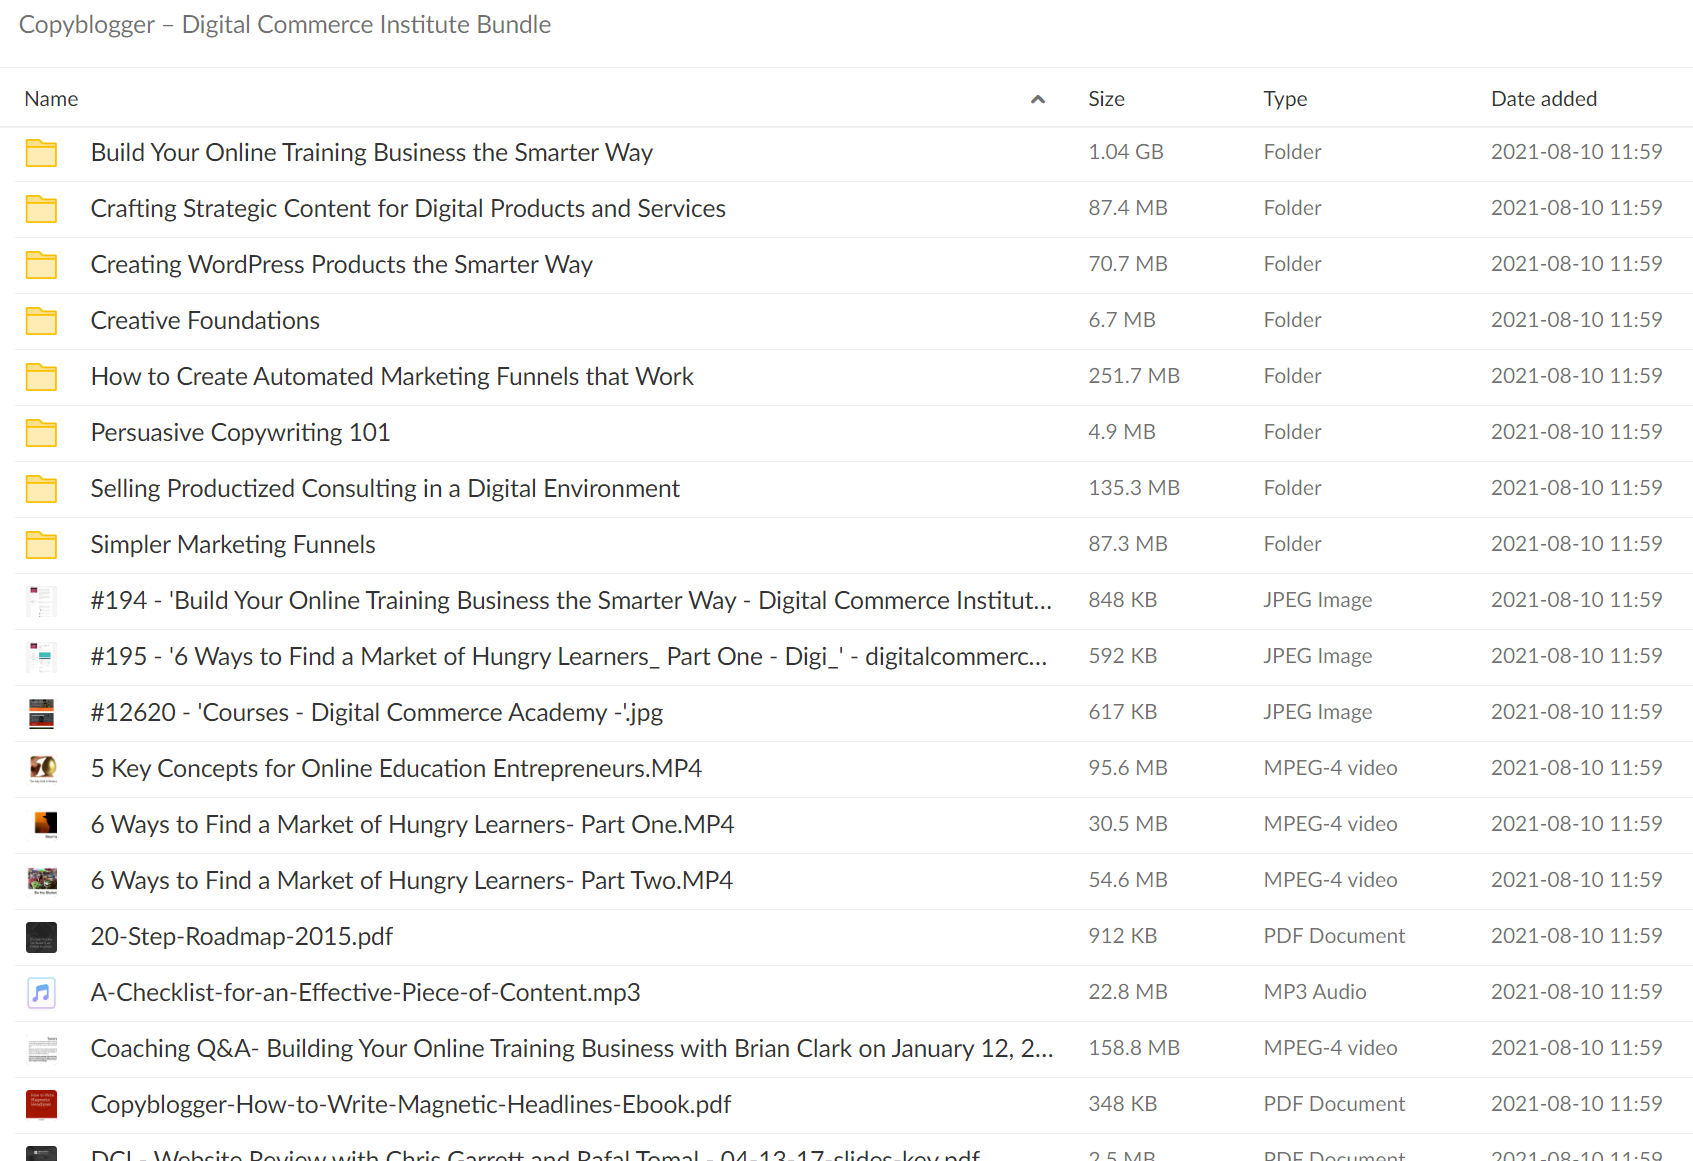Click folder icon for Creating WordPress Products
Screen dimensions: 1693x1161
(41, 265)
